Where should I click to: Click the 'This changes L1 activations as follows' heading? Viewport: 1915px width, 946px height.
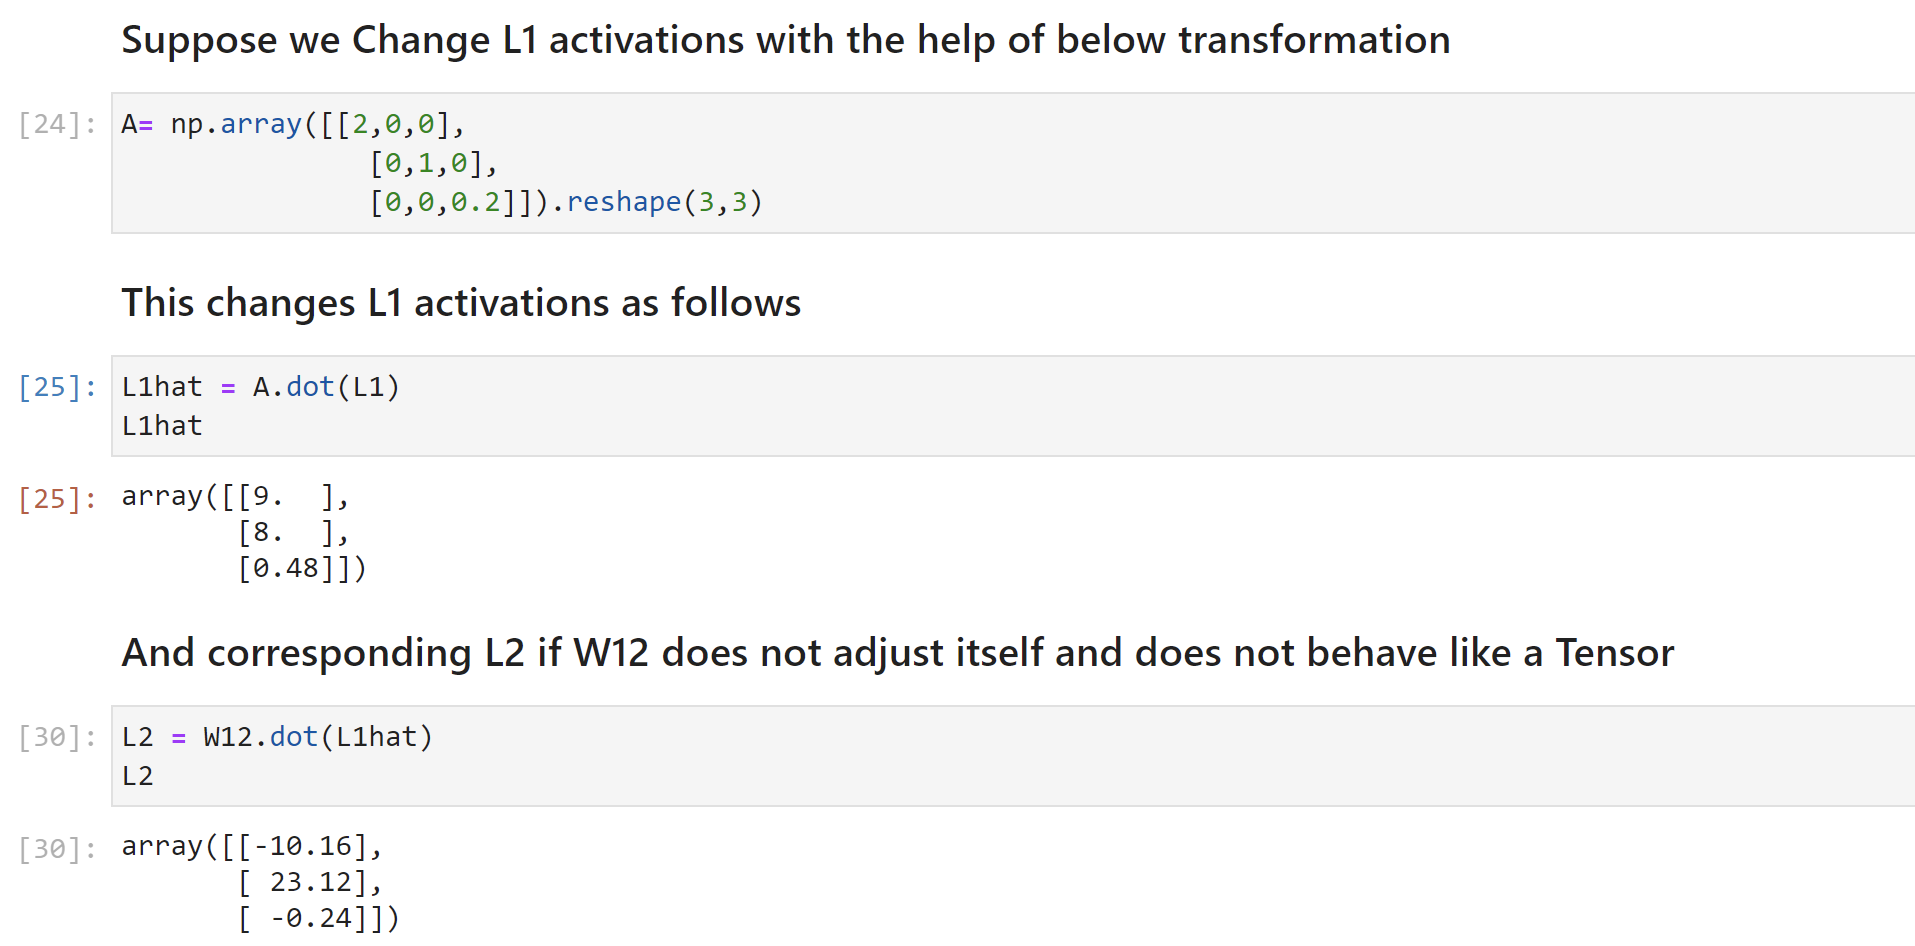click(461, 303)
